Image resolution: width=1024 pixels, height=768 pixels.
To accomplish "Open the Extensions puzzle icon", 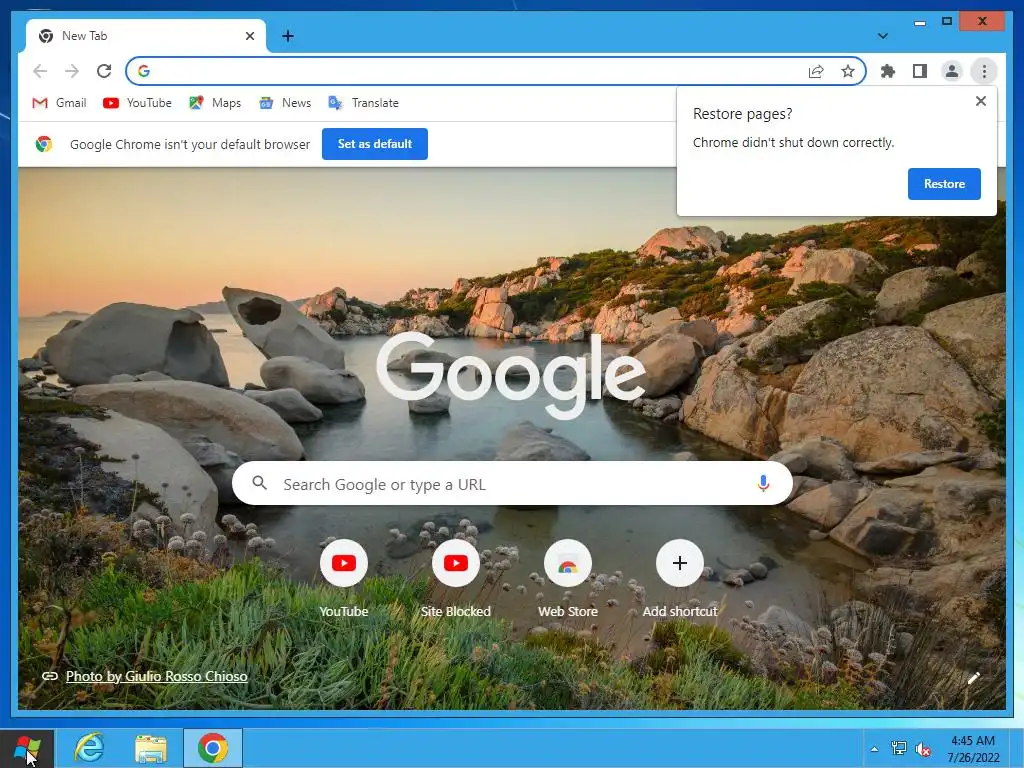I will tap(888, 71).
